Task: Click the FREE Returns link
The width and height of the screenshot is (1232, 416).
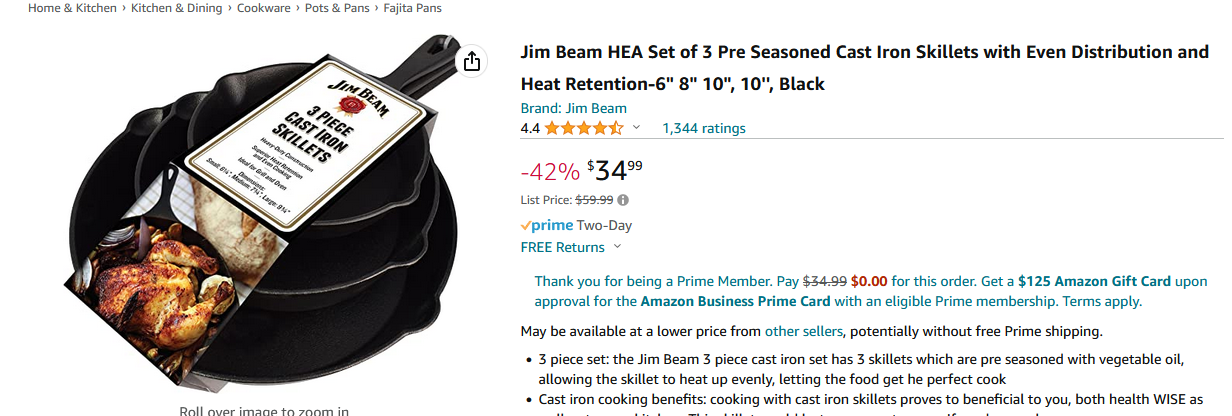Action: point(562,247)
